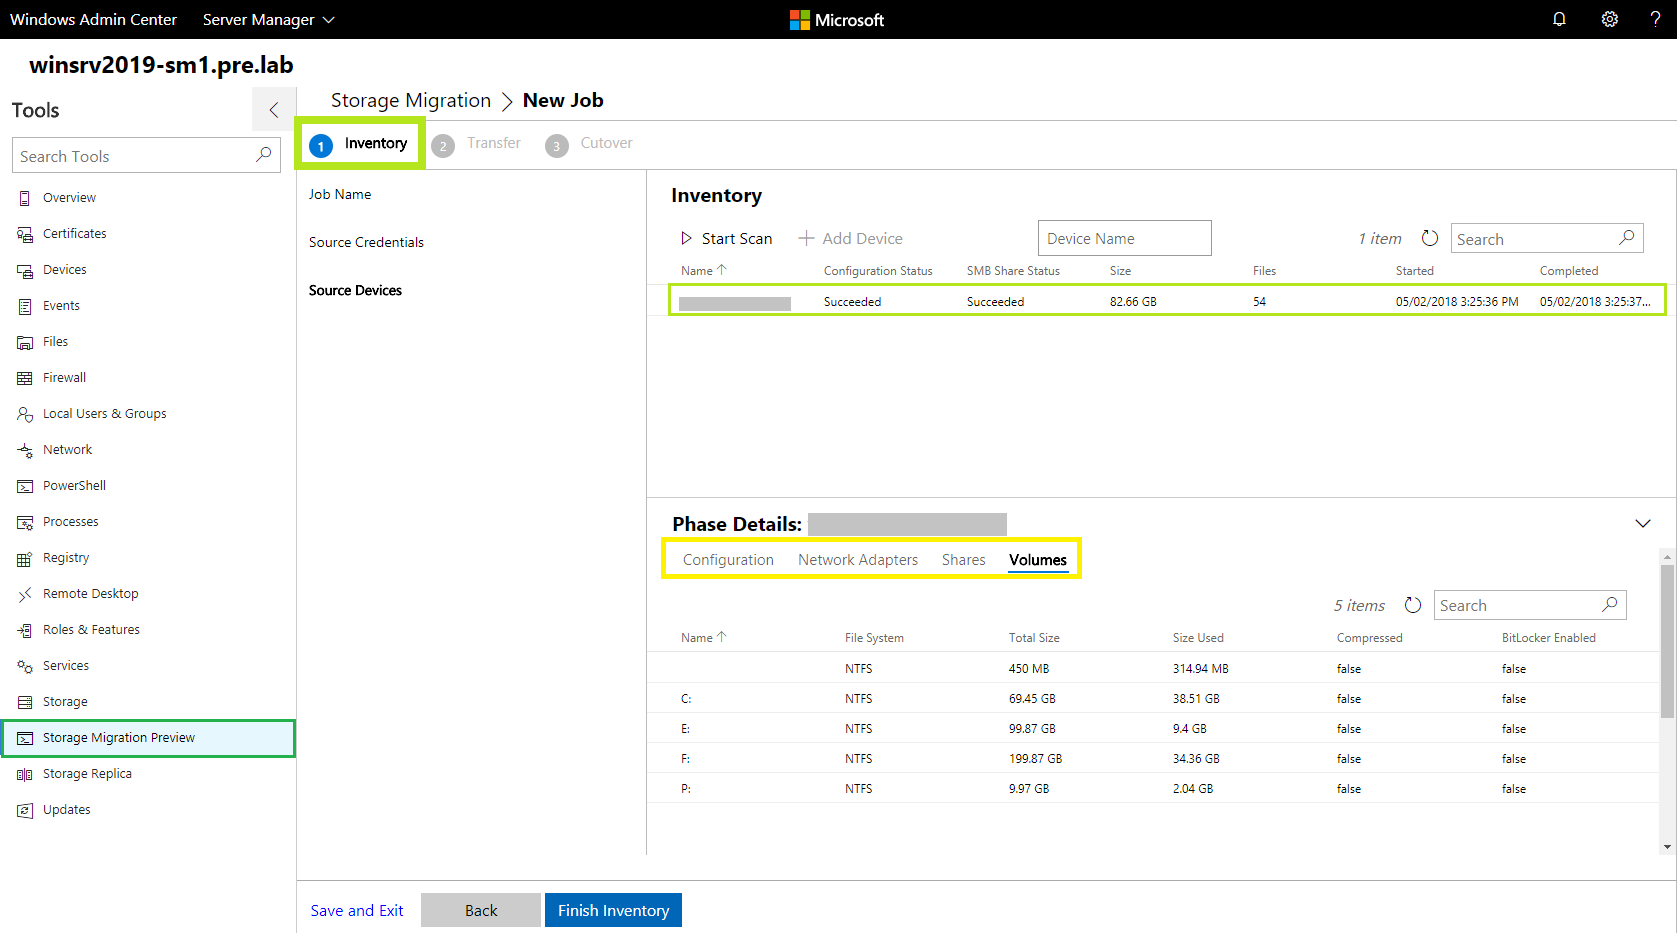Viewport: 1677px width, 933px height.
Task: Open the Storage Replica tool icon
Action: tap(25, 774)
